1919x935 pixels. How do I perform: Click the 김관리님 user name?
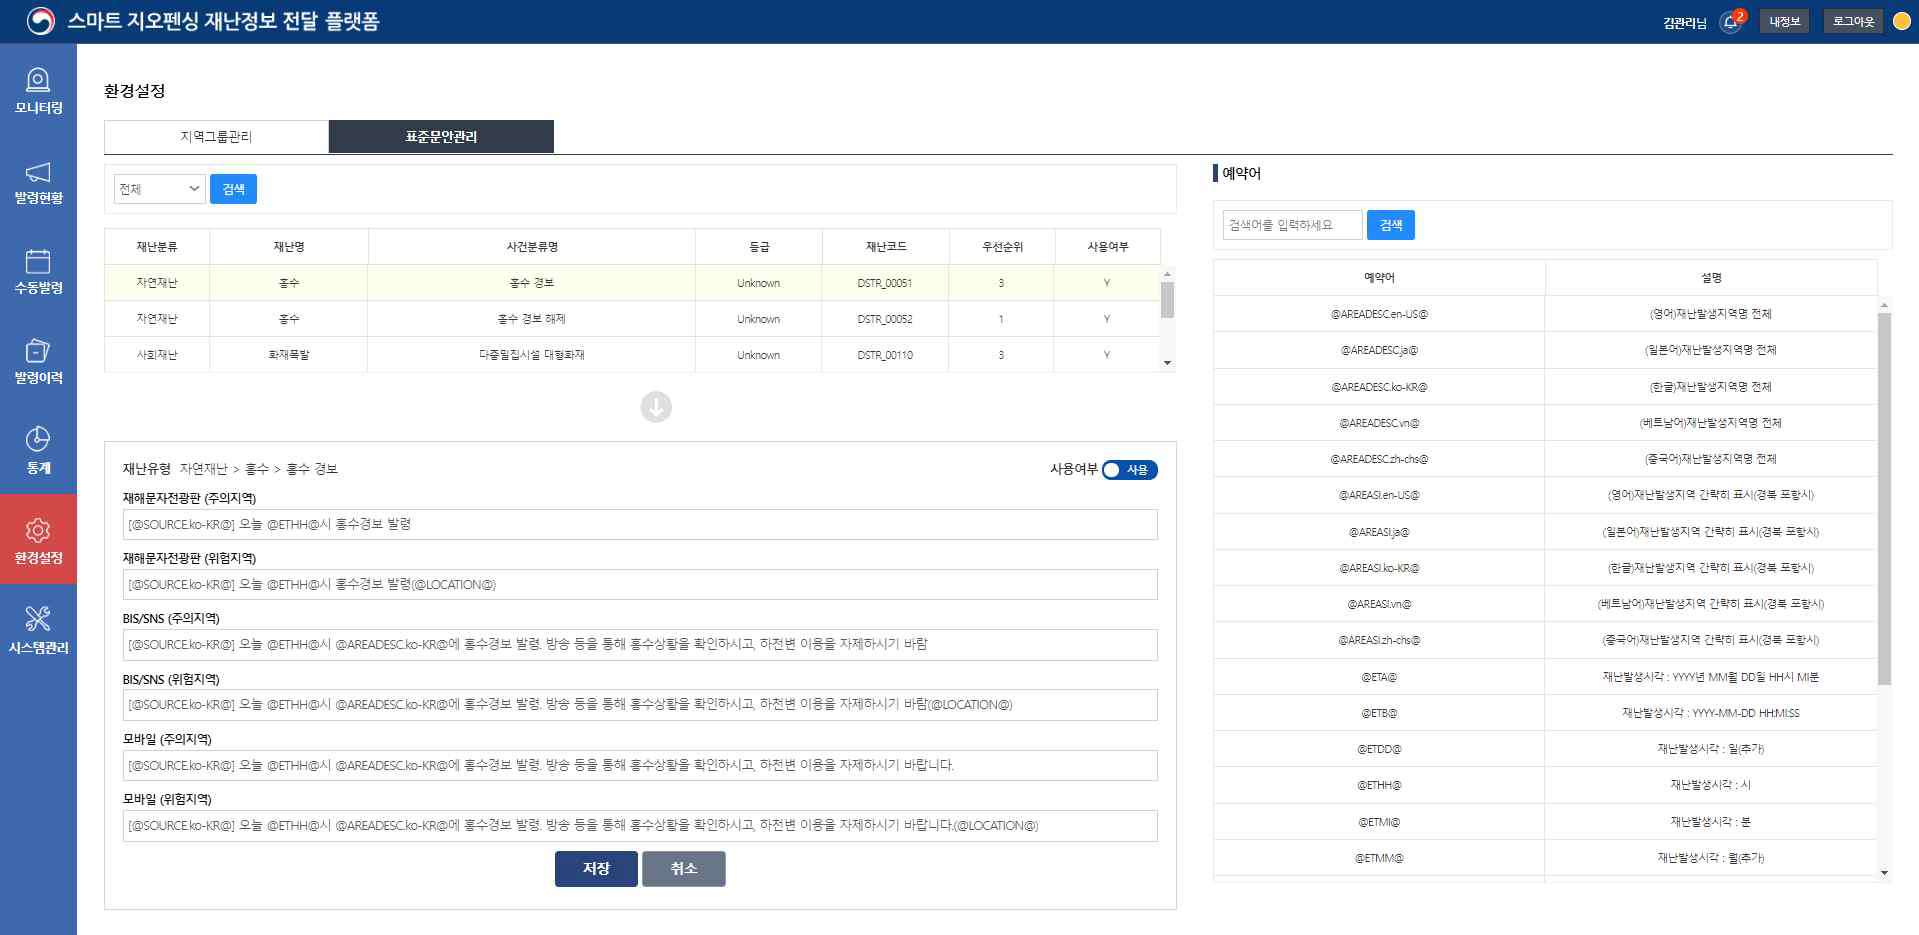1684,22
